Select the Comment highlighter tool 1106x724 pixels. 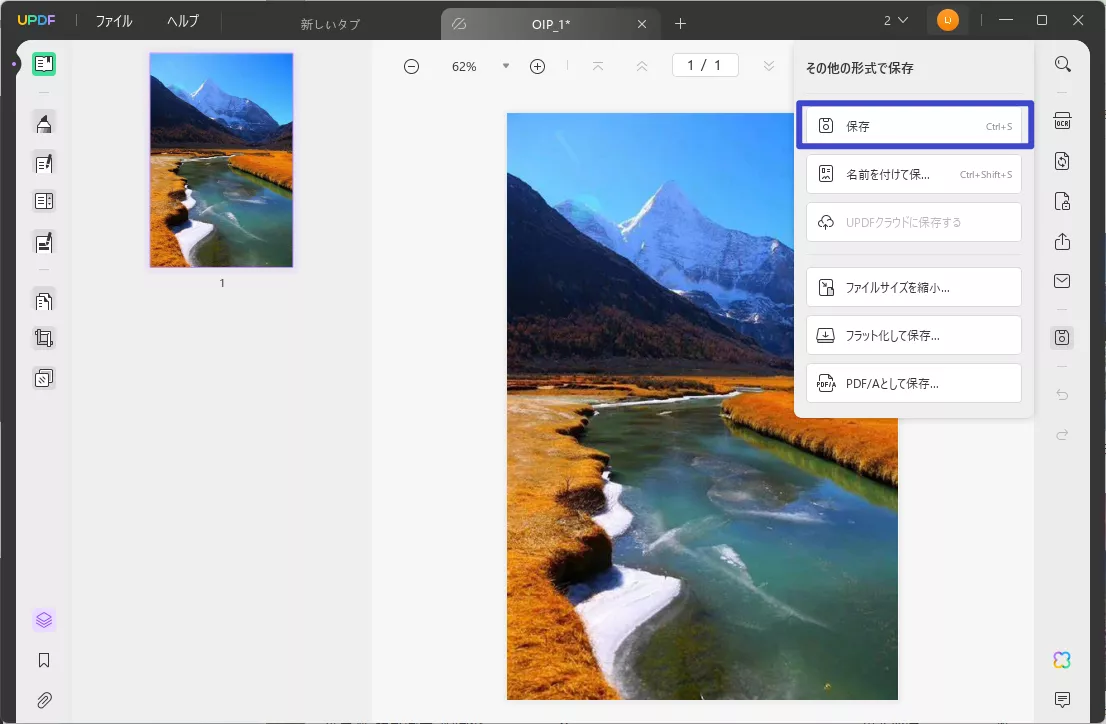44,123
